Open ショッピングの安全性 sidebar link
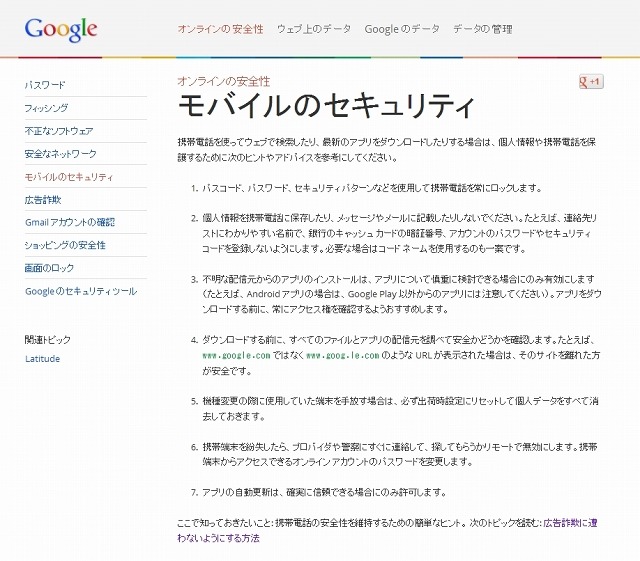 click(65, 245)
